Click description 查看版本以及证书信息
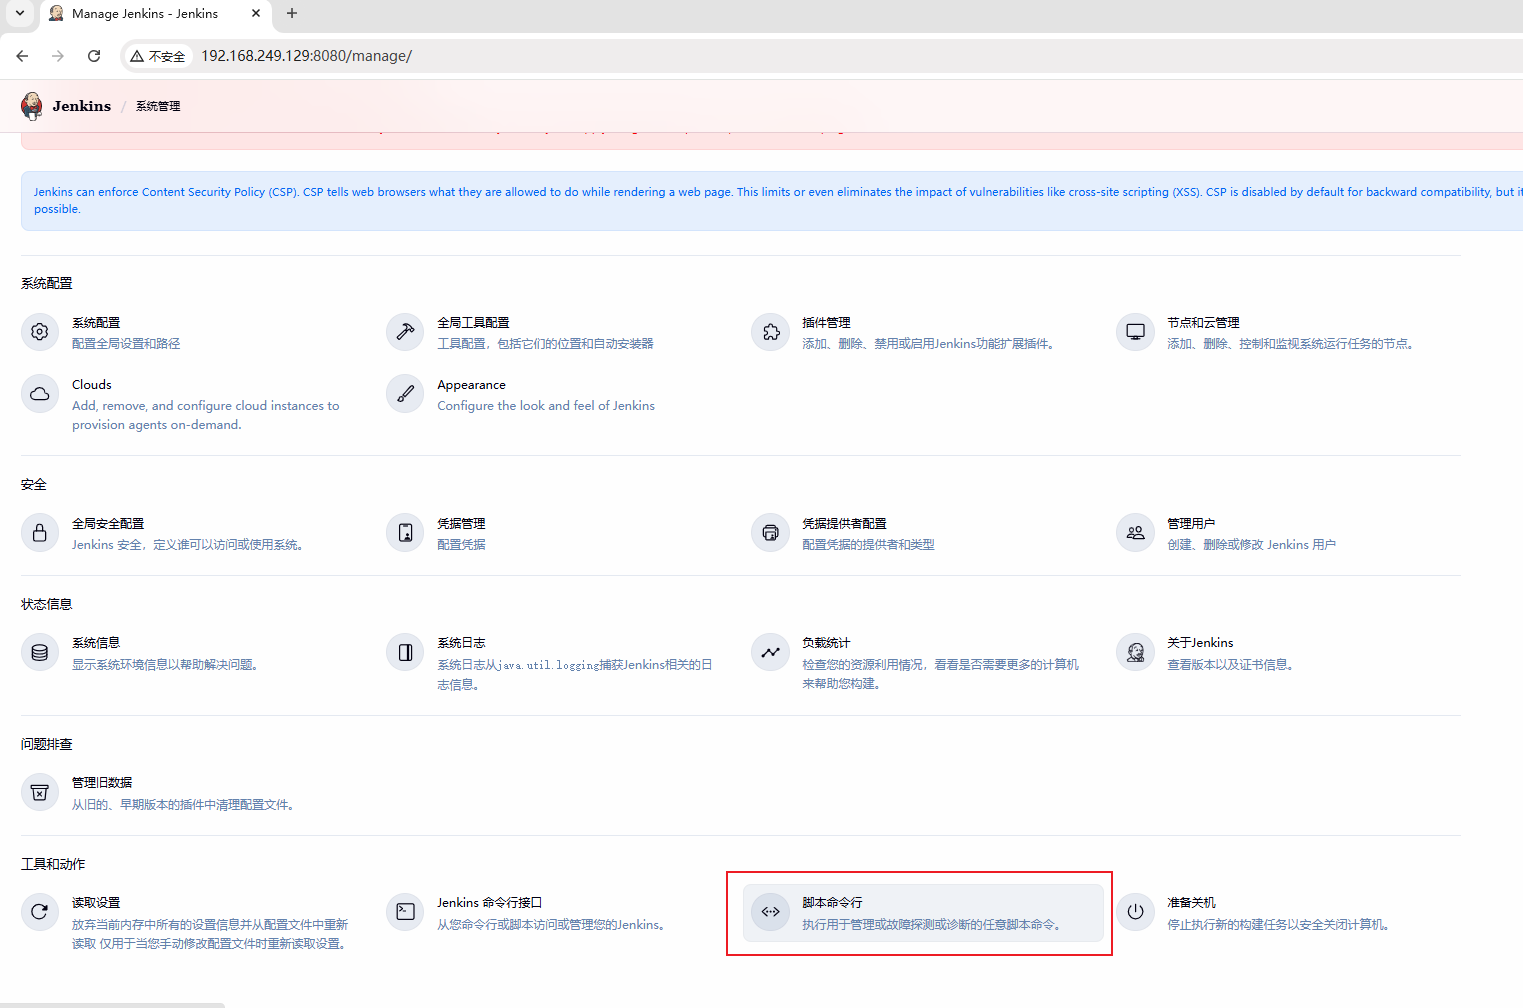The height and width of the screenshot is (1008, 1523). [1232, 665]
